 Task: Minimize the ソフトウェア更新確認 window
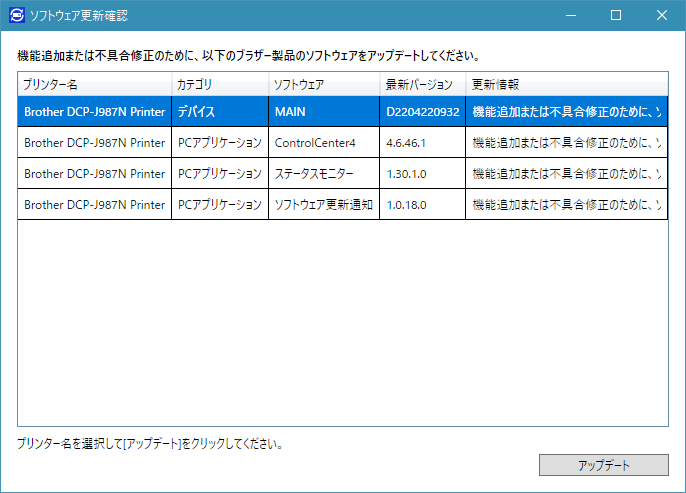[x=570, y=15]
